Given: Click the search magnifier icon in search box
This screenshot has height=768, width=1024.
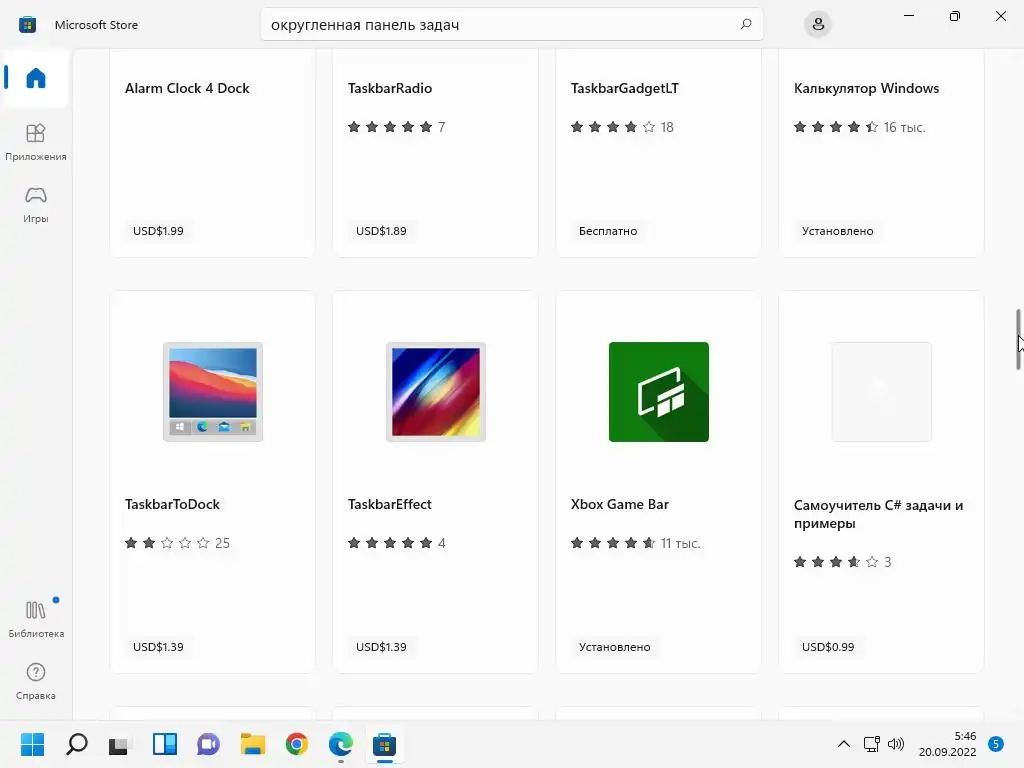Looking at the screenshot, I should pos(746,24).
